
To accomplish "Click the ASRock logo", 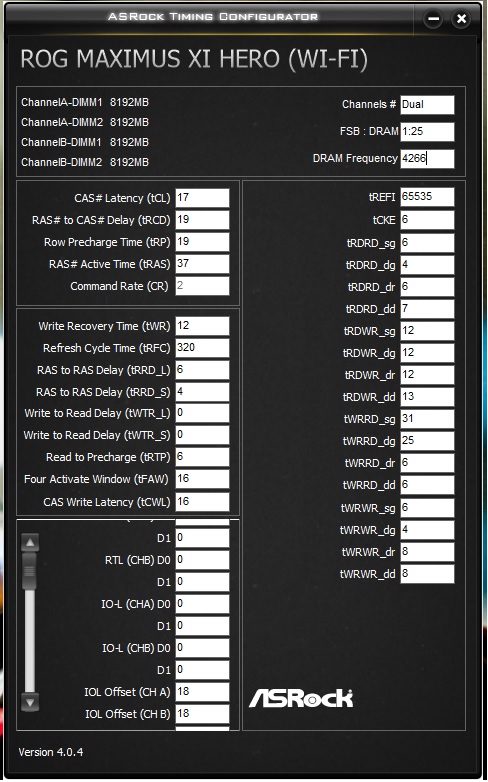I will tap(301, 698).
